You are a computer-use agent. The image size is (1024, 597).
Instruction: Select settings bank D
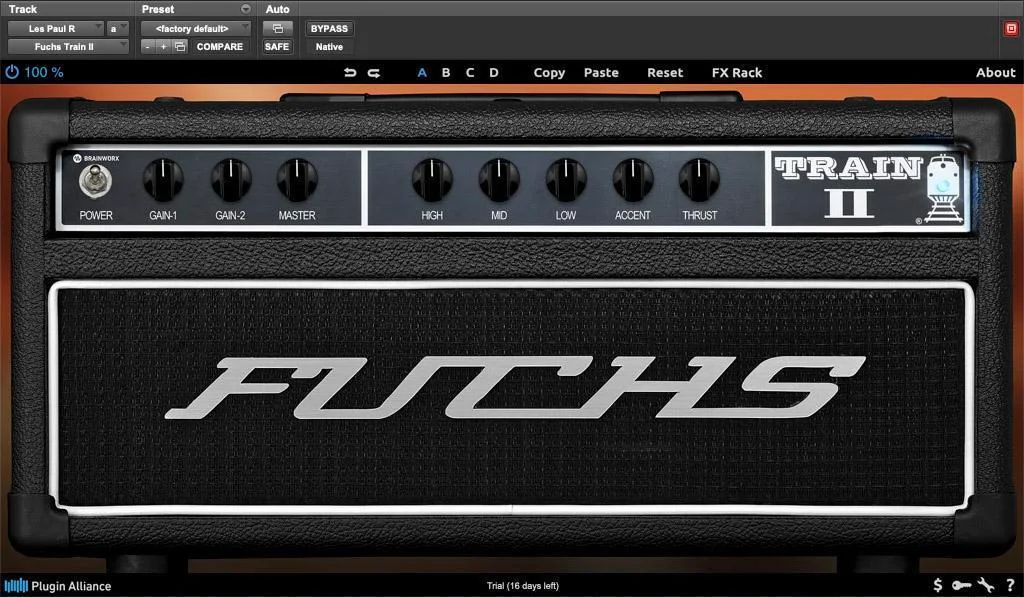tap(494, 73)
